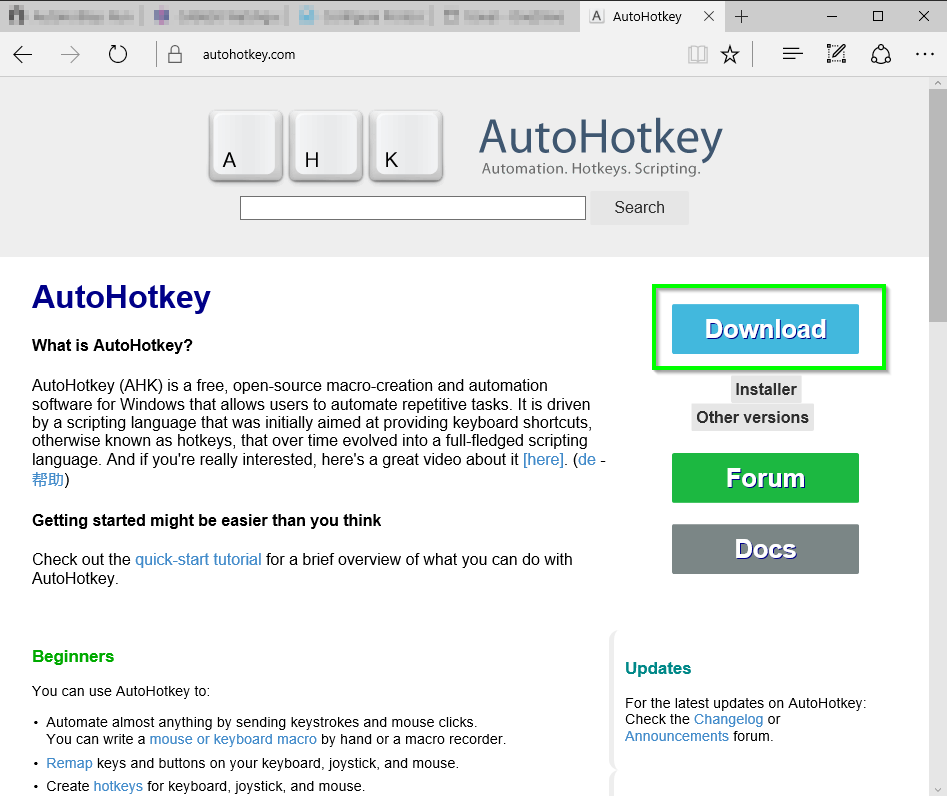Open the Changelog link
Image resolution: width=947 pixels, height=796 pixels.
(x=728, y=719)
